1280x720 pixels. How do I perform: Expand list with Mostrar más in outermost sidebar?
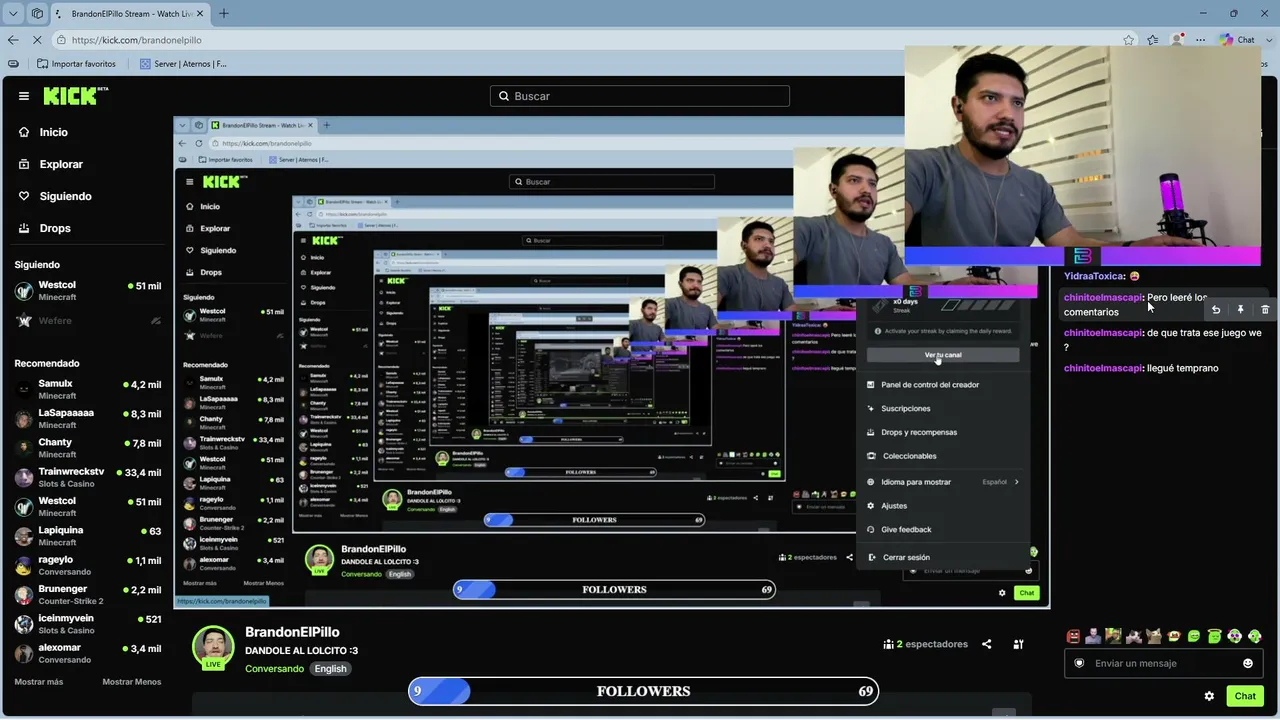click(x=39, y=682)
